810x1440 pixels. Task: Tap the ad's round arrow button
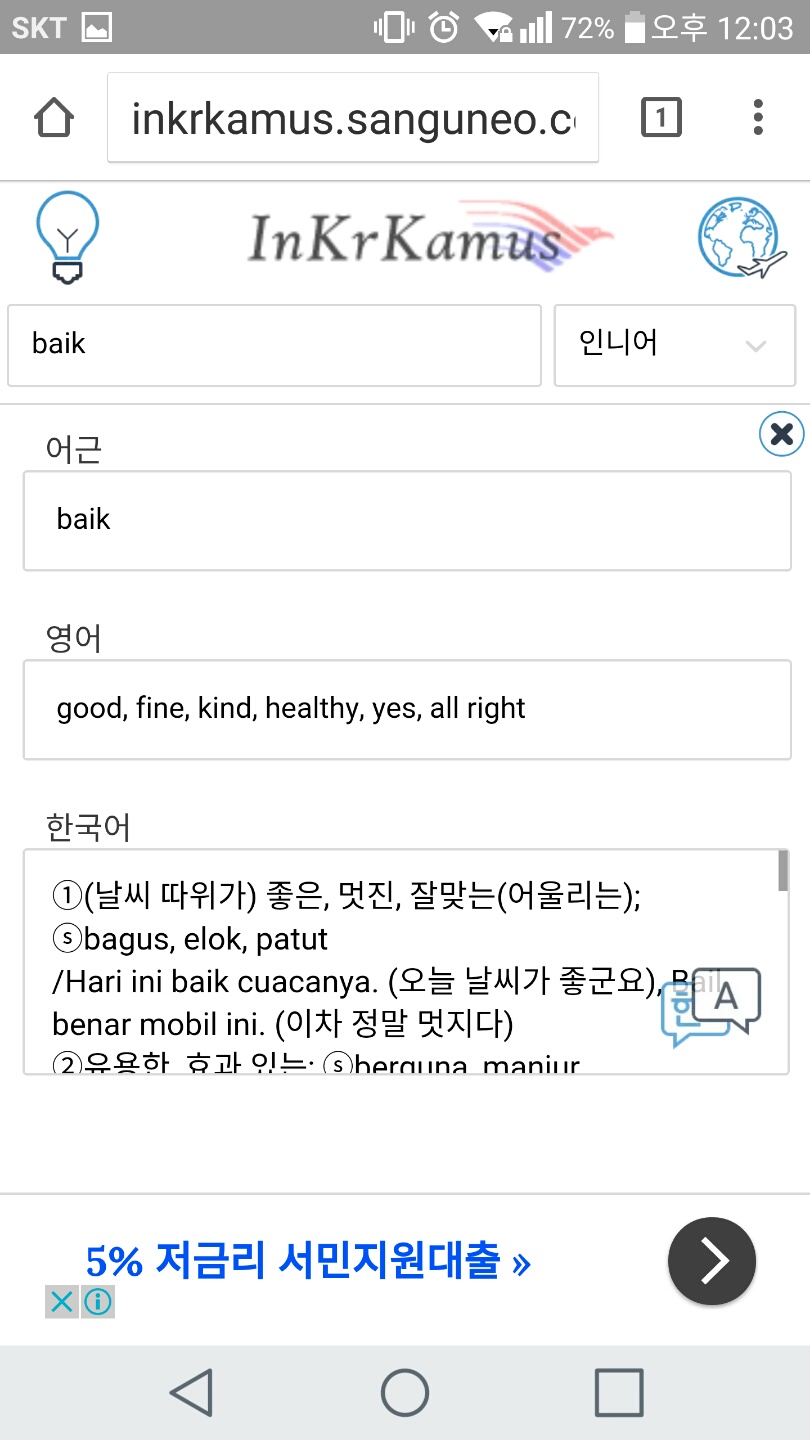(712, 1261)
